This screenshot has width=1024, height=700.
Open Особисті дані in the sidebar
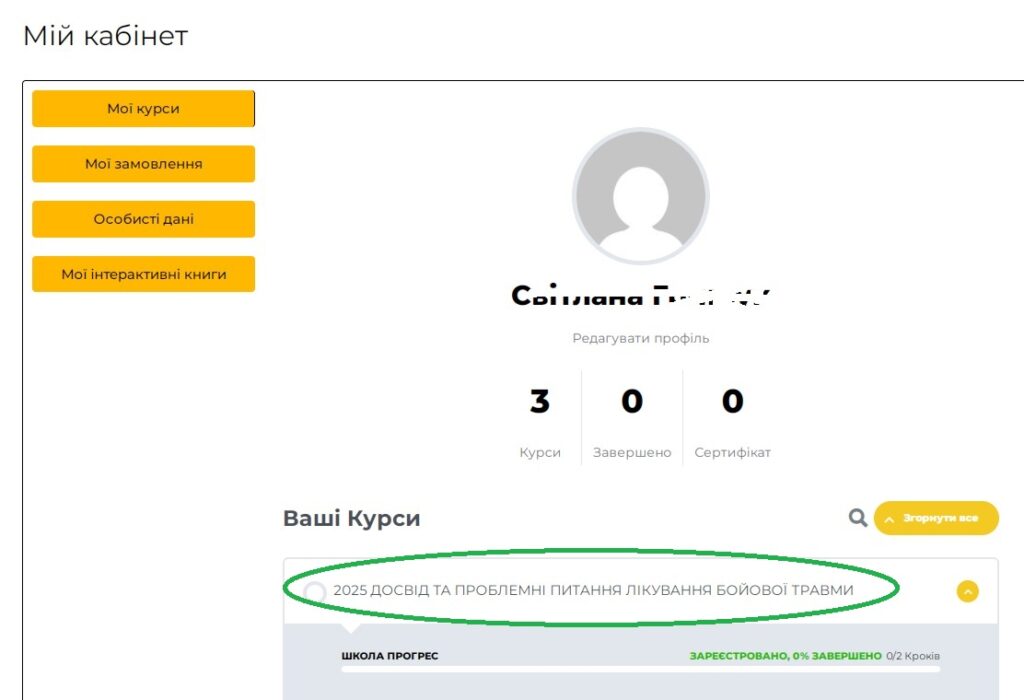(143, 219)
